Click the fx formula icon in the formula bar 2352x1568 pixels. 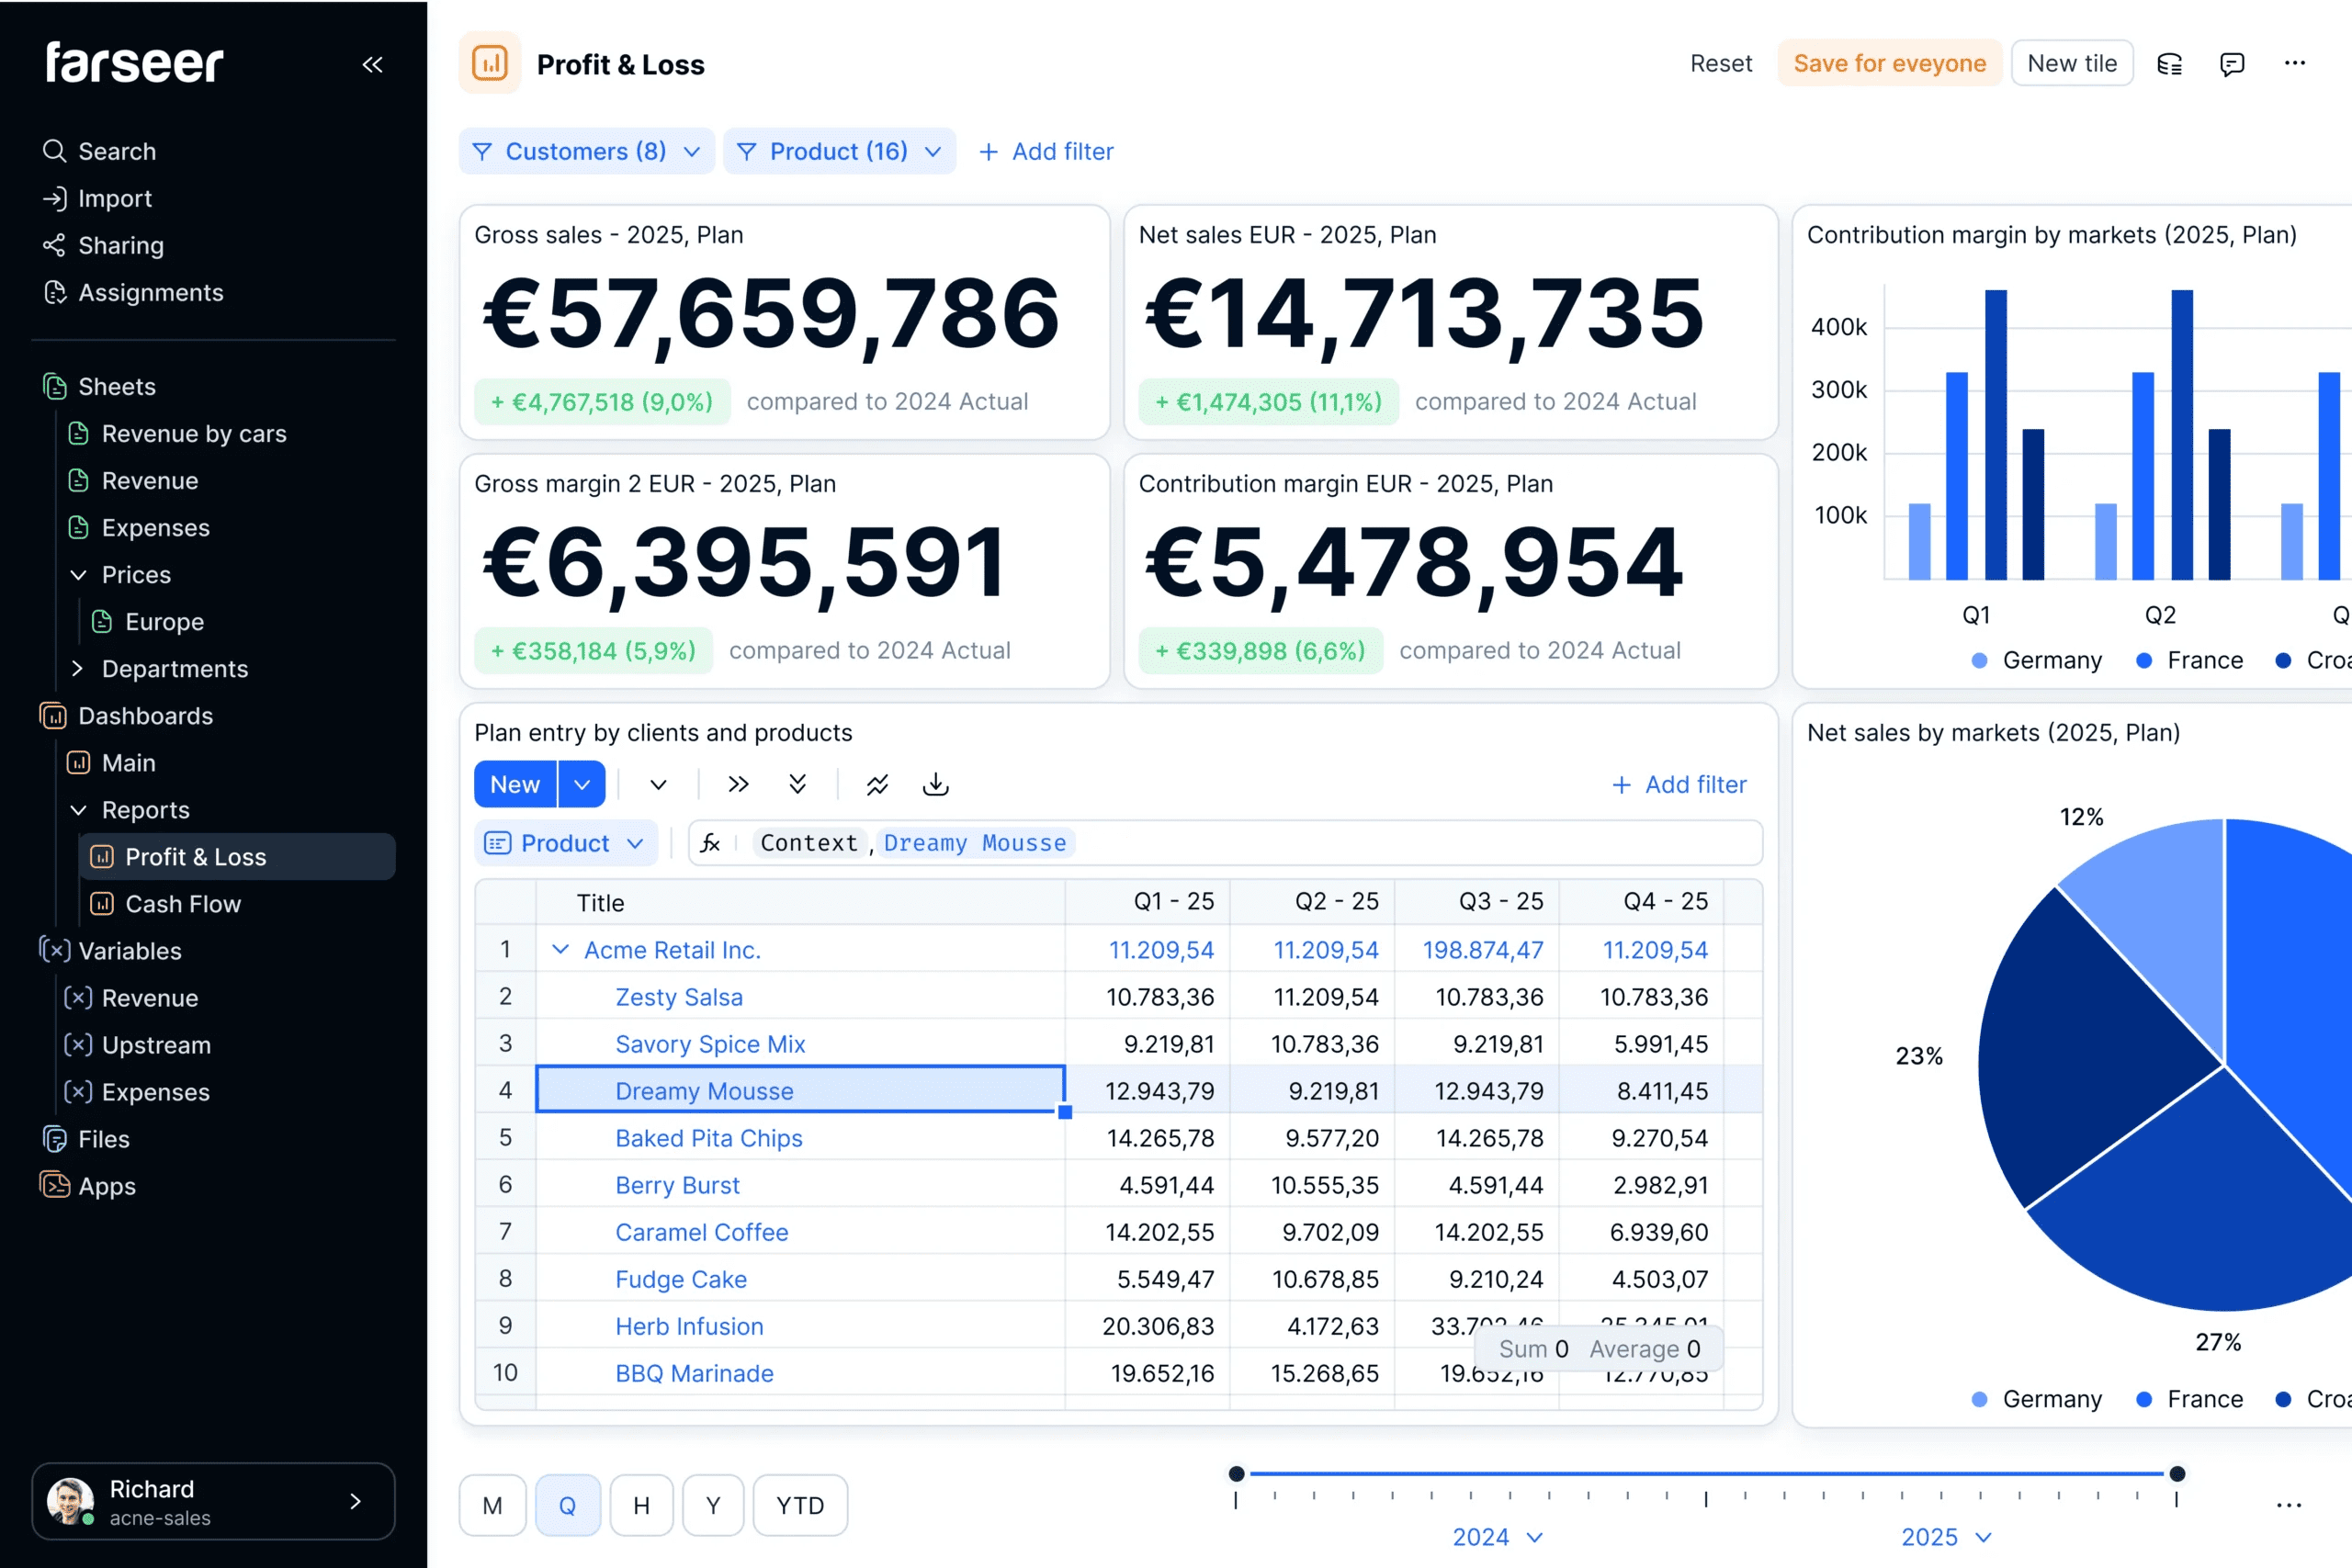pyautogui.click(x=710, y=843)
